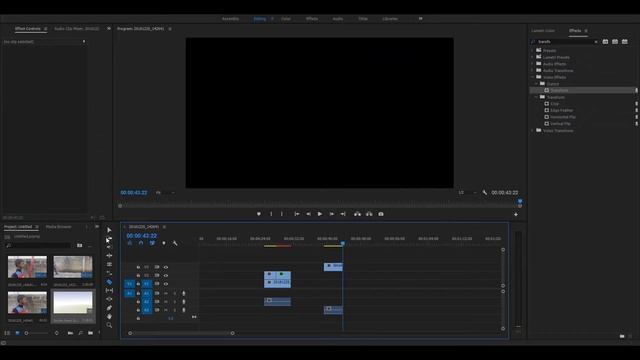Image resolution: width=640 pixels, height=360 pixels.
Task: Select the Crop effect
Action: pyautogui.click(x=554, y=104)
